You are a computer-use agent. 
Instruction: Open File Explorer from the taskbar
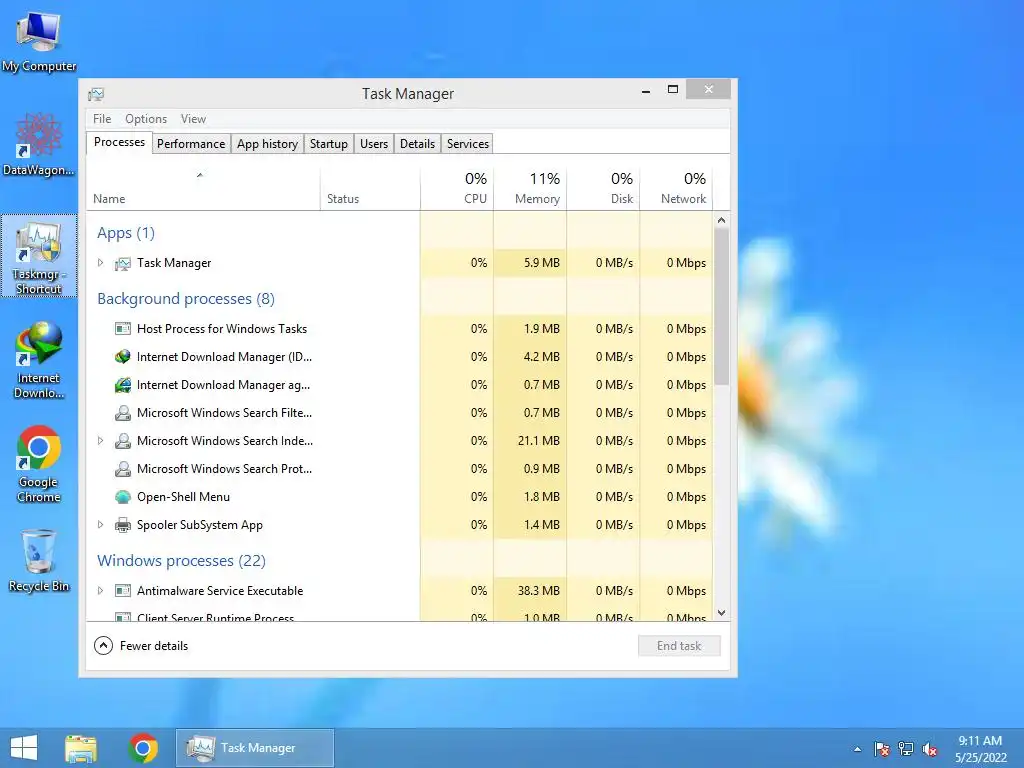81,748
